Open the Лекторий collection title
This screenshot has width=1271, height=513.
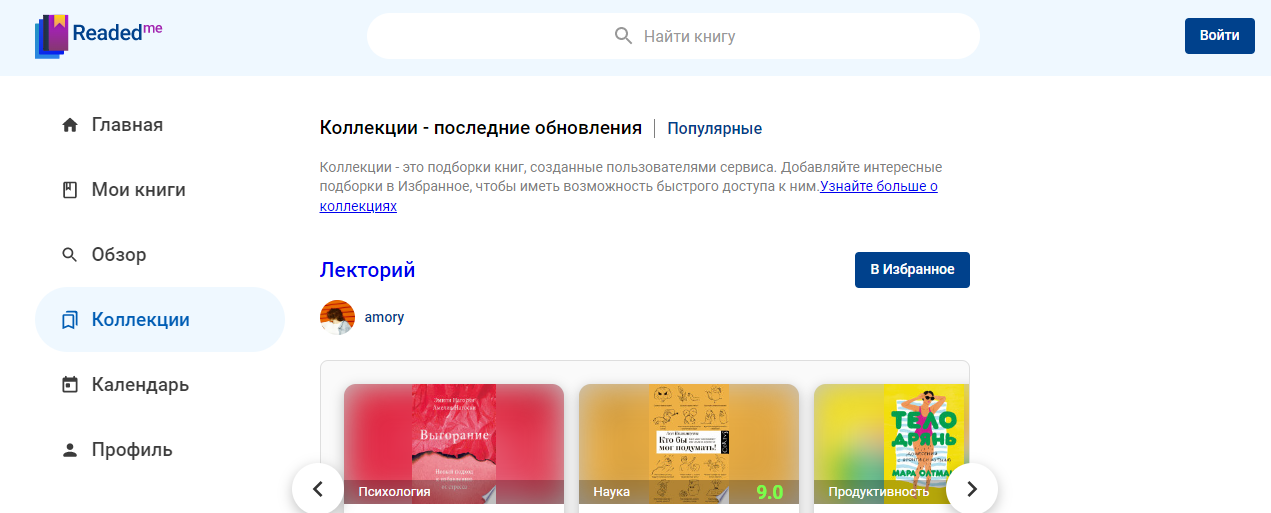(367, 270)
